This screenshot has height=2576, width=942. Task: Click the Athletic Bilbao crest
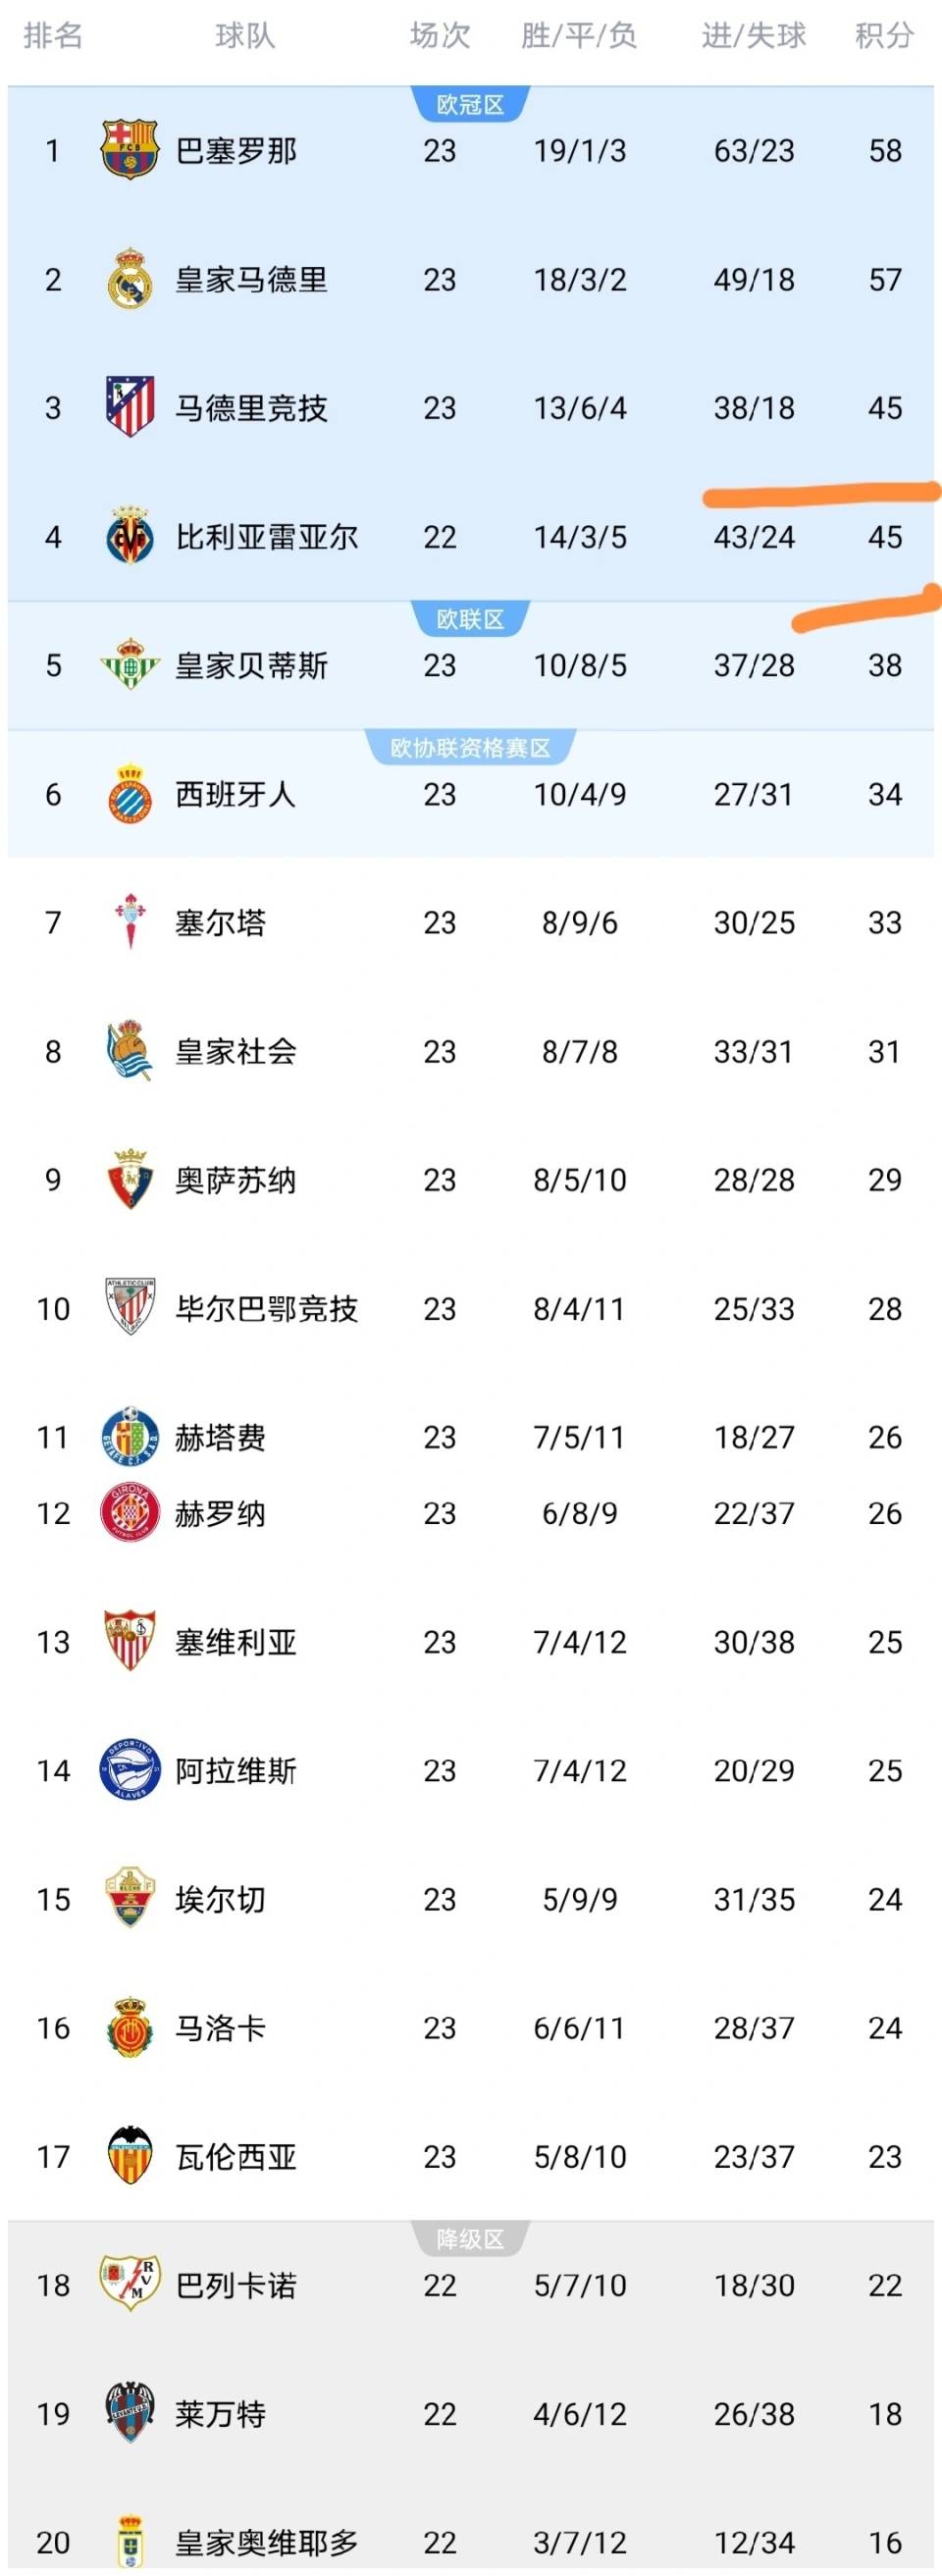(x=130, y=1308)
